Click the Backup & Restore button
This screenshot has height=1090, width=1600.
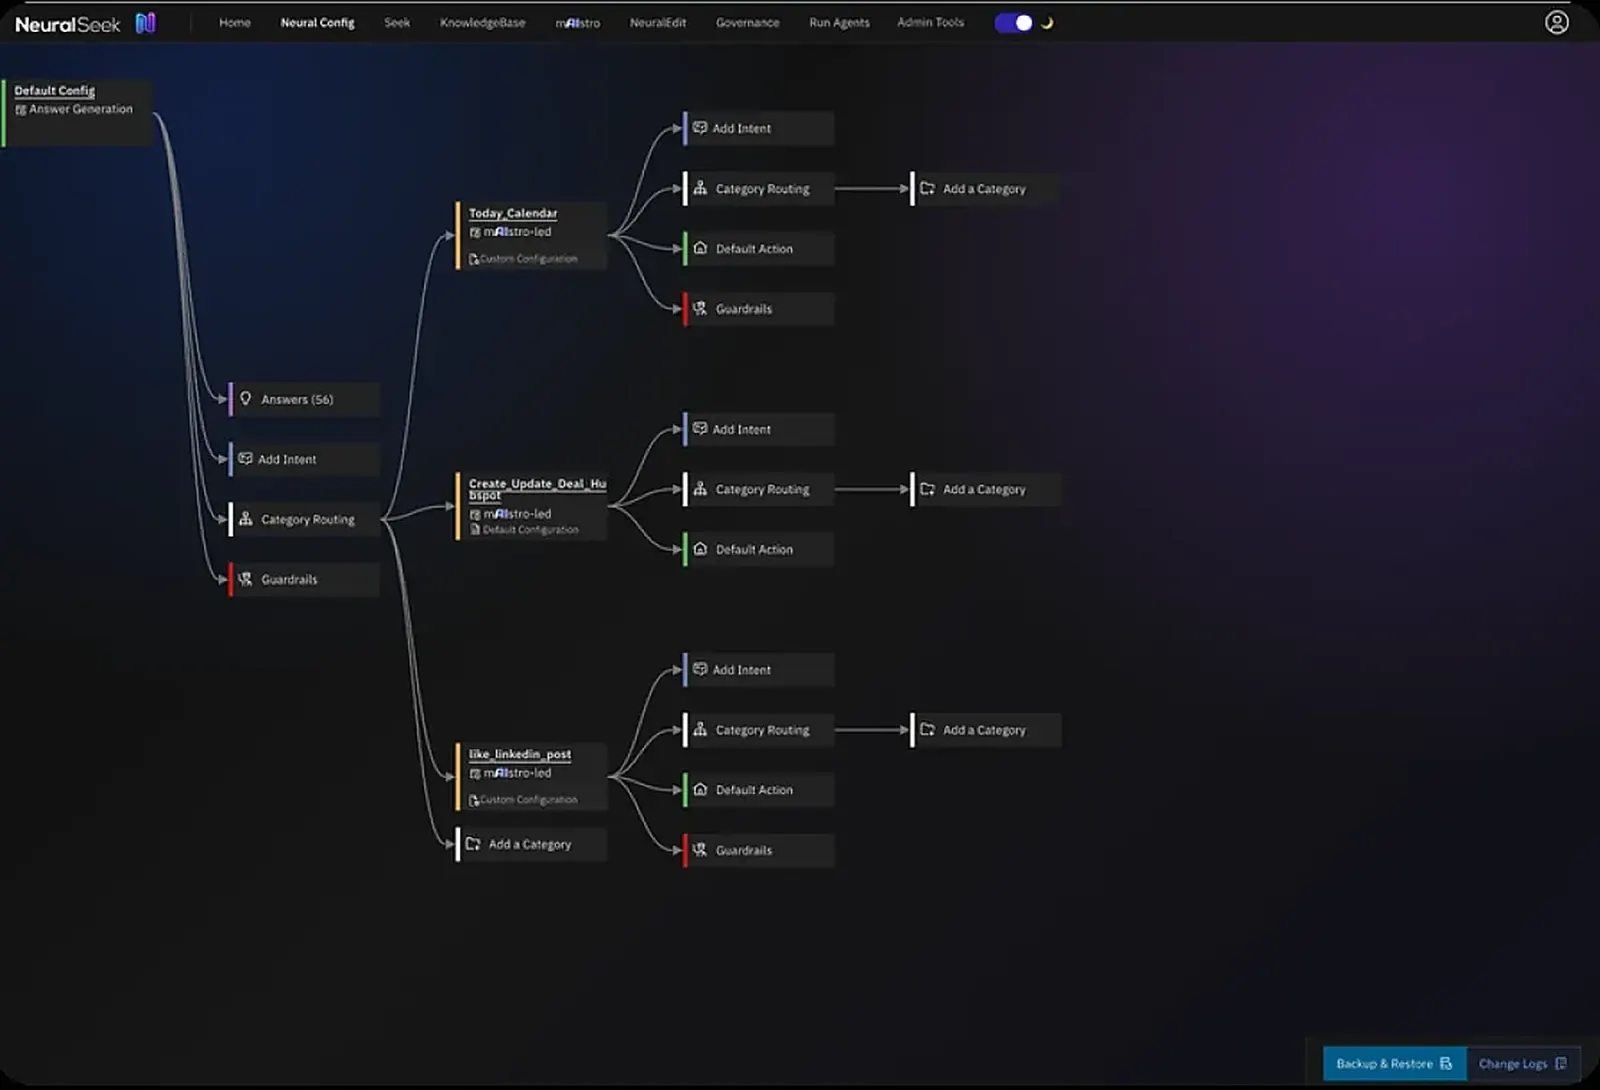click(x=1394, y=1063)
